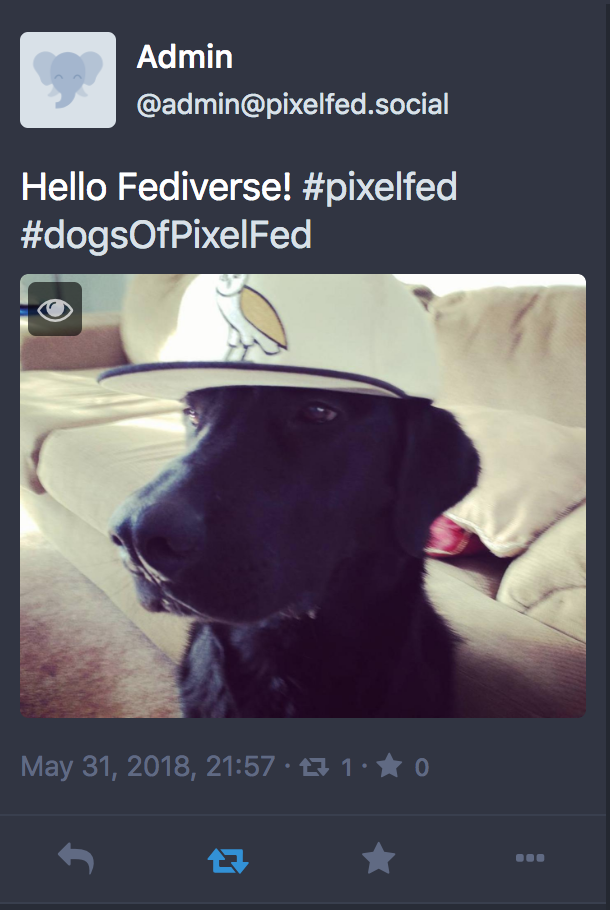The height and width of the screenshot is (910, 610).
Task: View boosts via the count 1
Action: pos(346,768)
